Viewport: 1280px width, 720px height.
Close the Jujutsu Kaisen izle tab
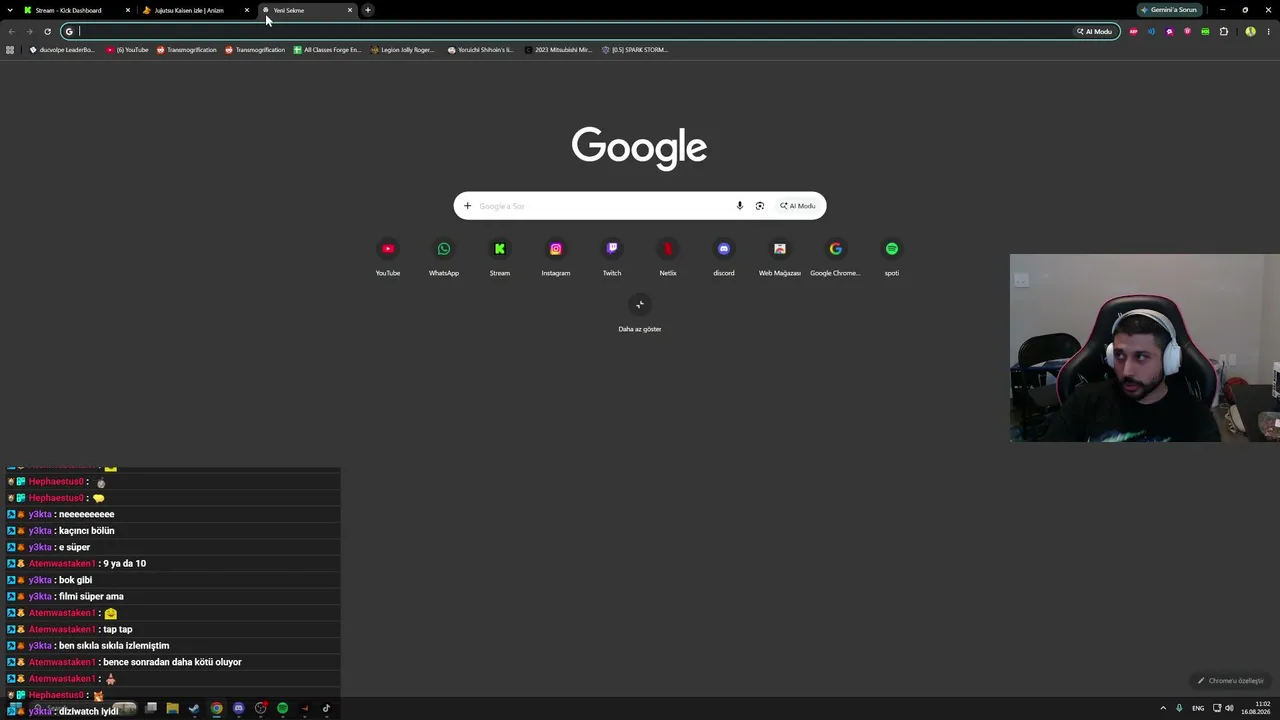click(247, 10)
